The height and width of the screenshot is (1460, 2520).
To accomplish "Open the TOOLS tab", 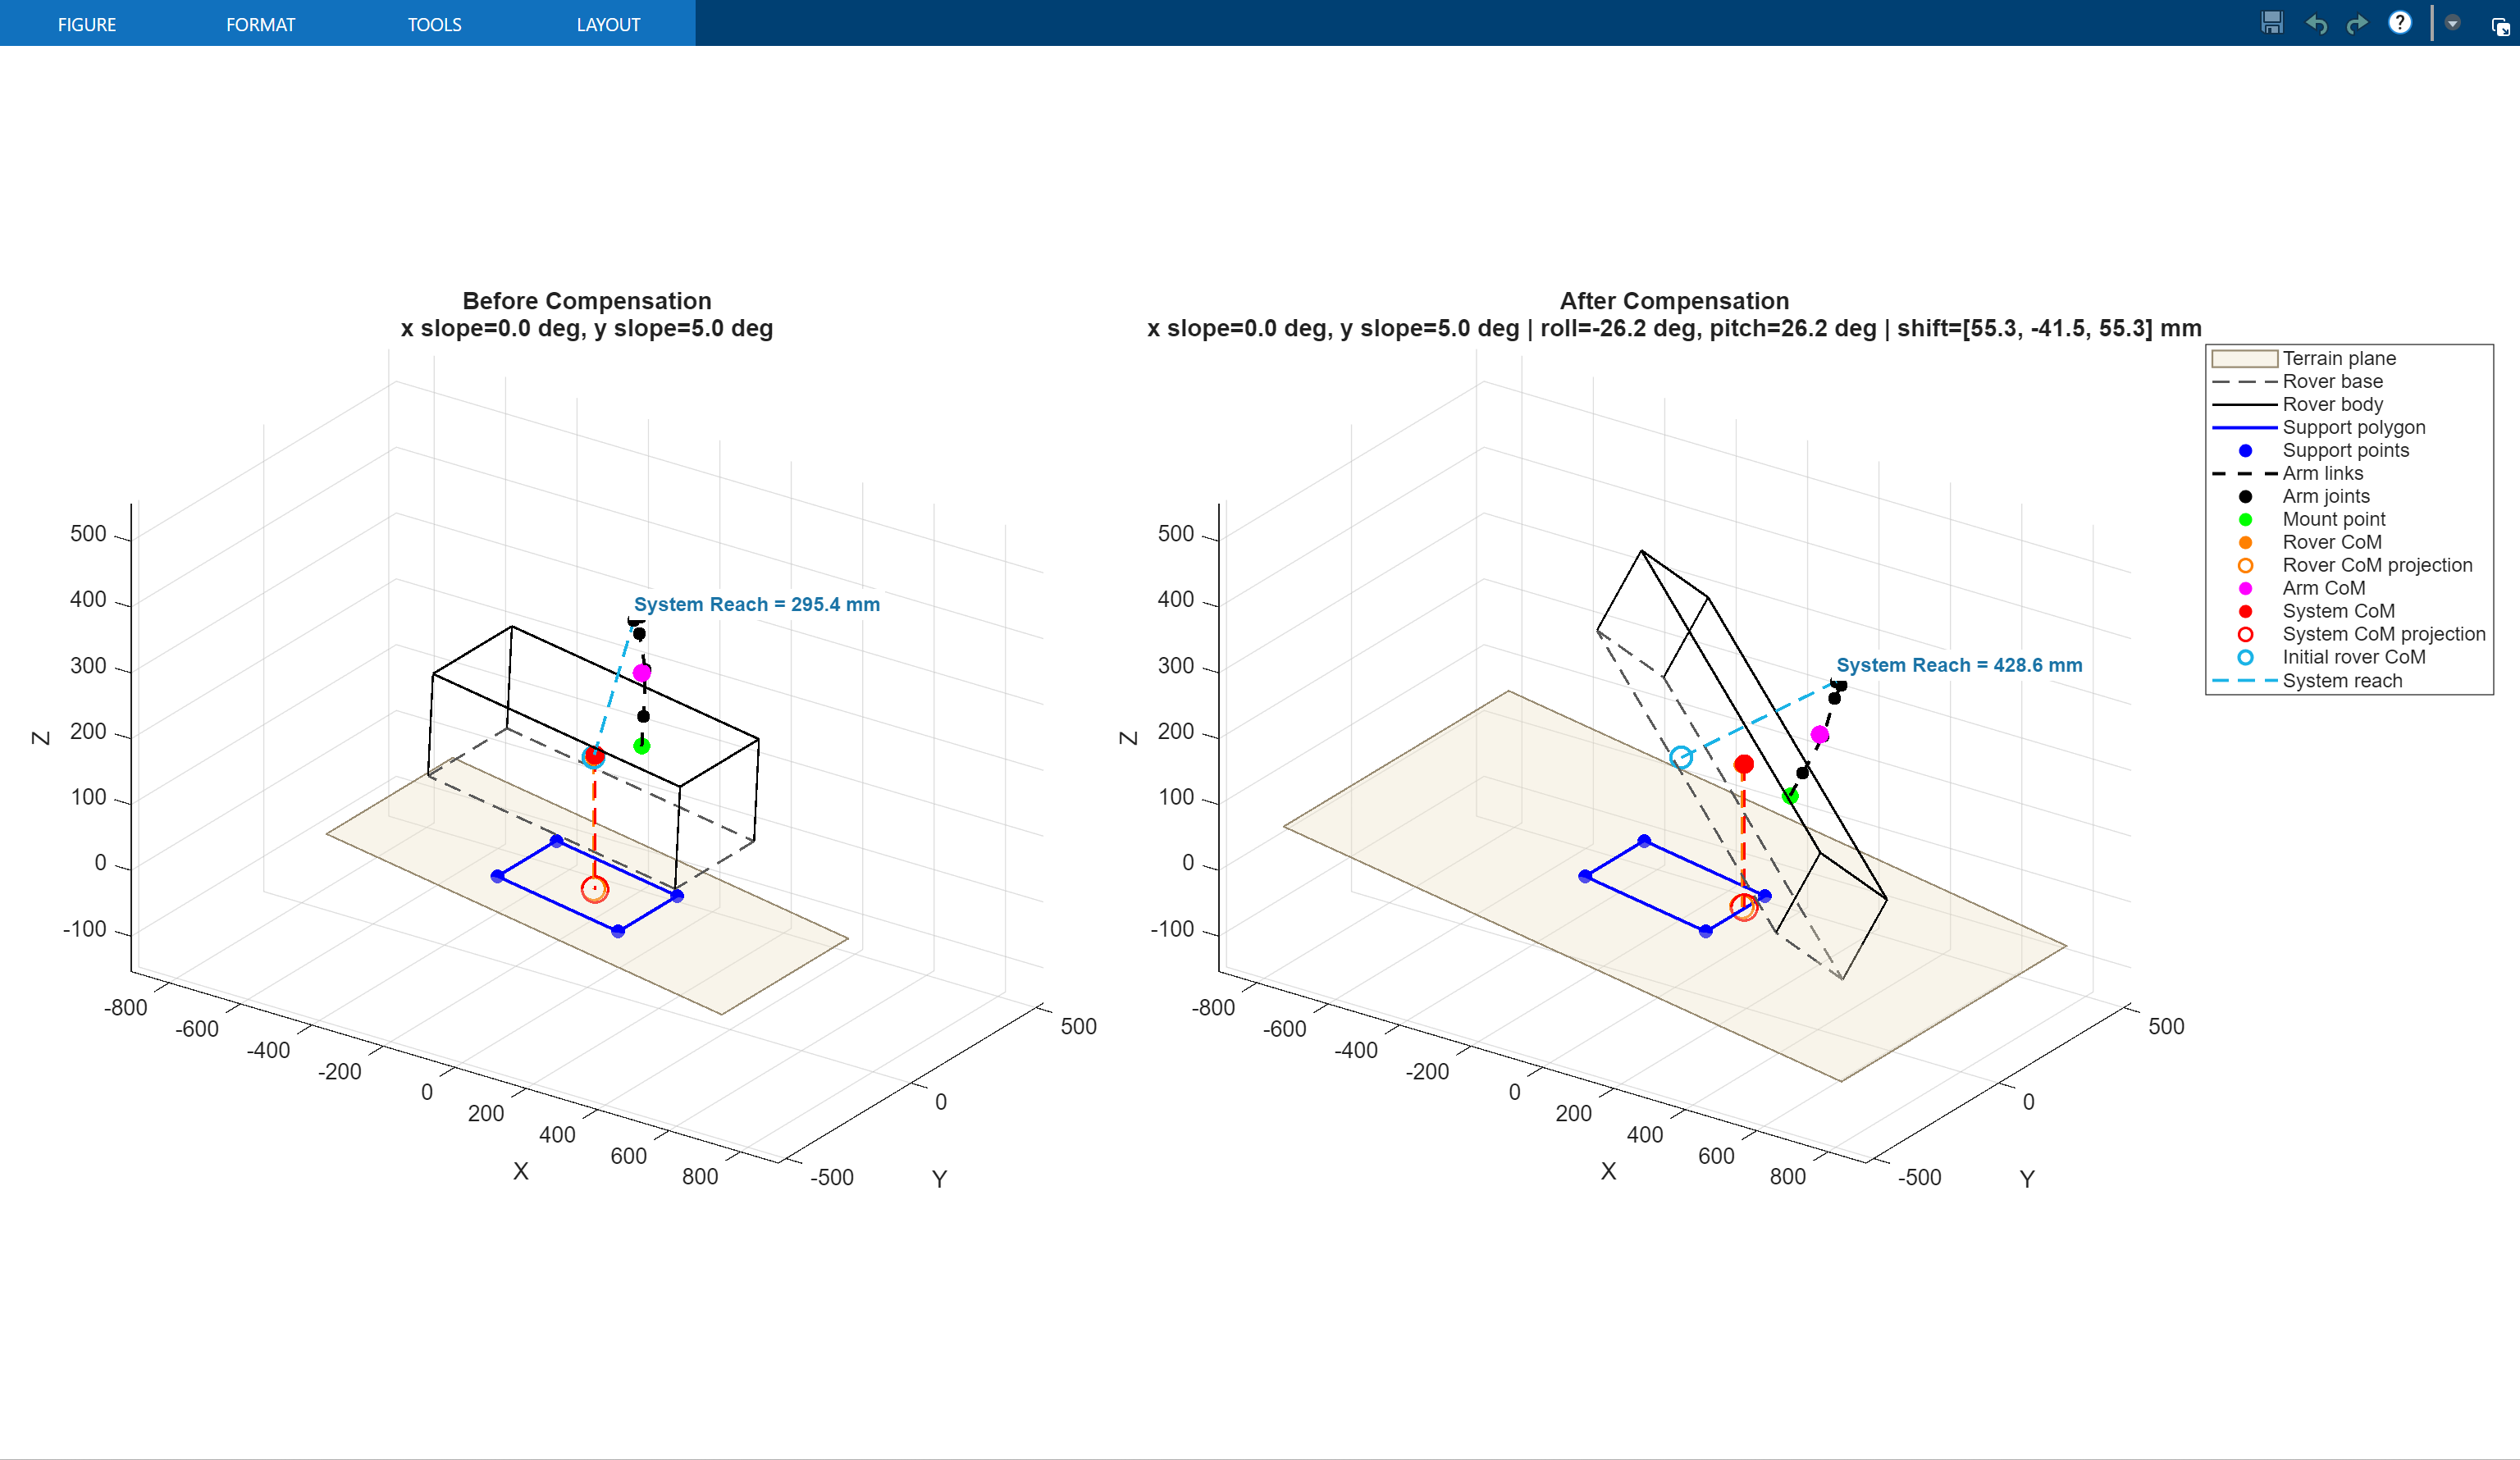I will [434, 24].
